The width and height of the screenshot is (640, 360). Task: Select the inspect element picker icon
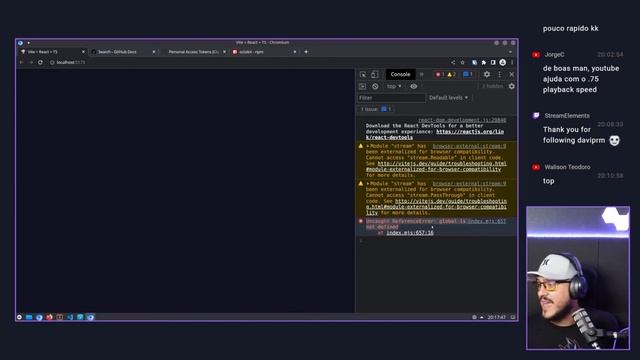(362, 74)
